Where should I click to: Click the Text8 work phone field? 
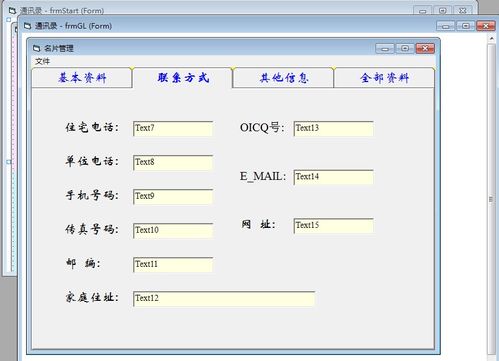pos(173,162)
